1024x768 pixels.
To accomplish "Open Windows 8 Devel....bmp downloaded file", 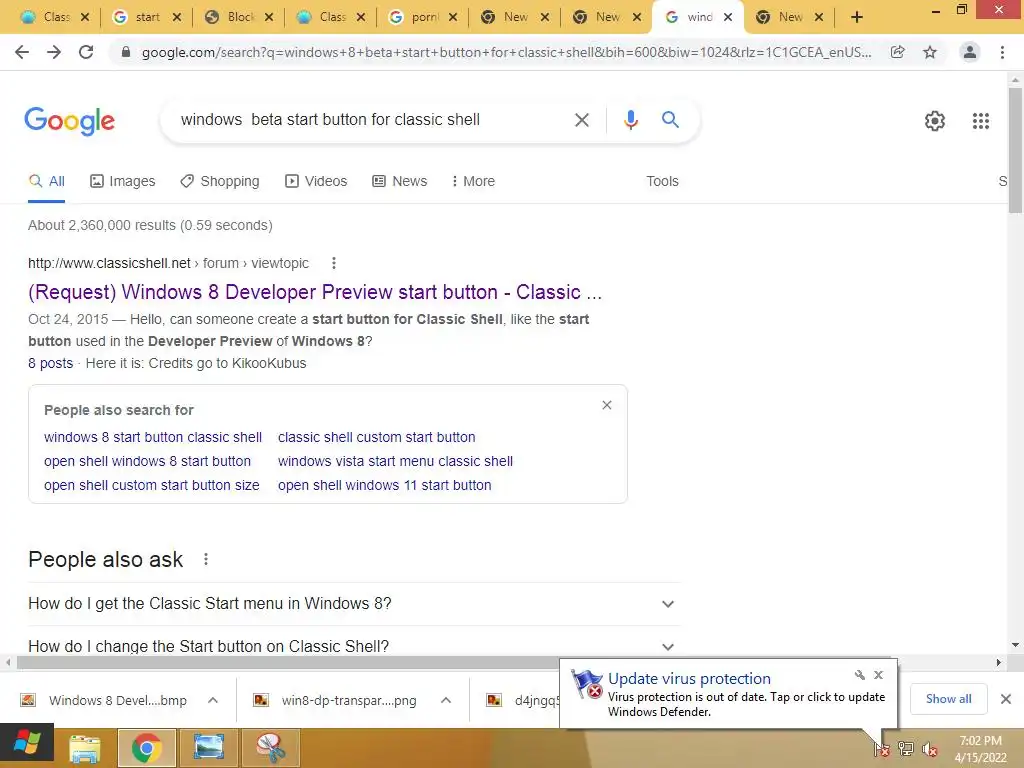I will (104, 700).
